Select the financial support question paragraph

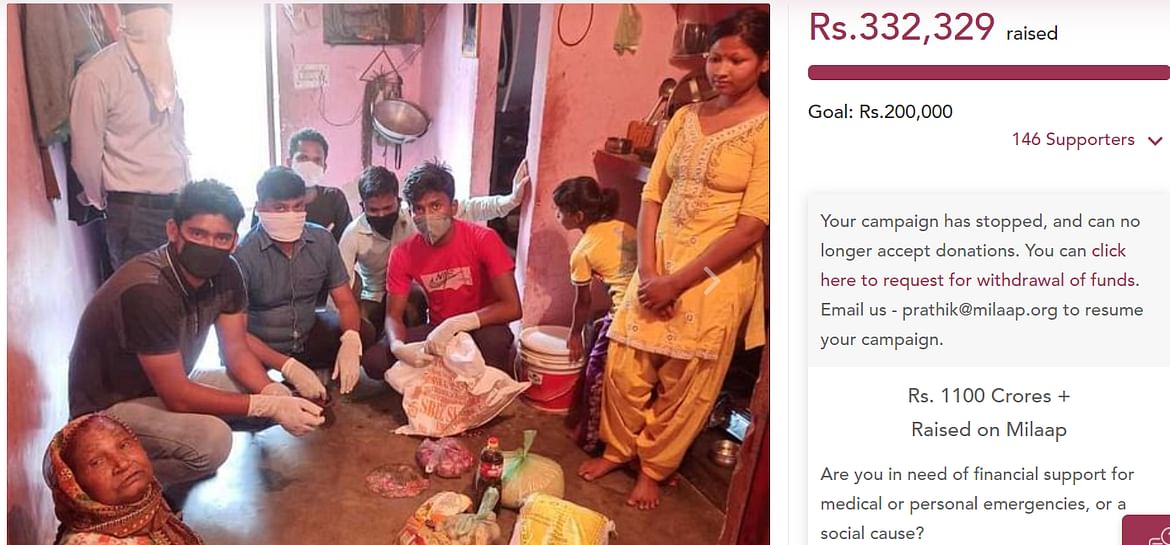pos(977,504)
